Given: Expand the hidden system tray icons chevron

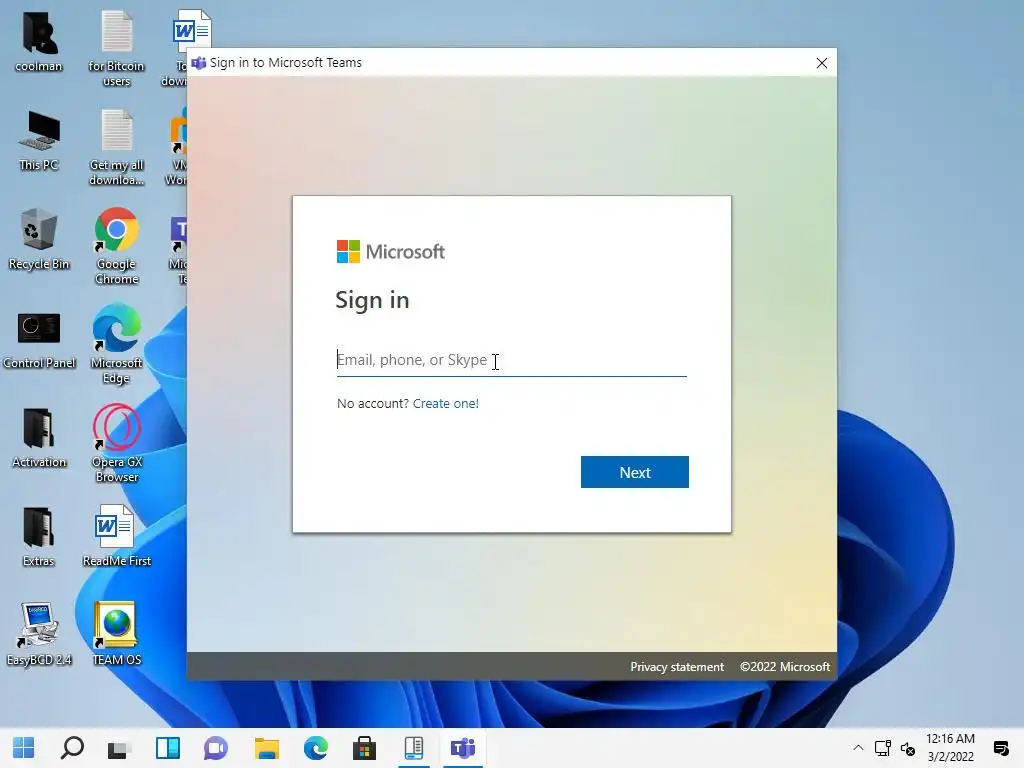Looking at the screenshot, I should [x=858, y=748].
